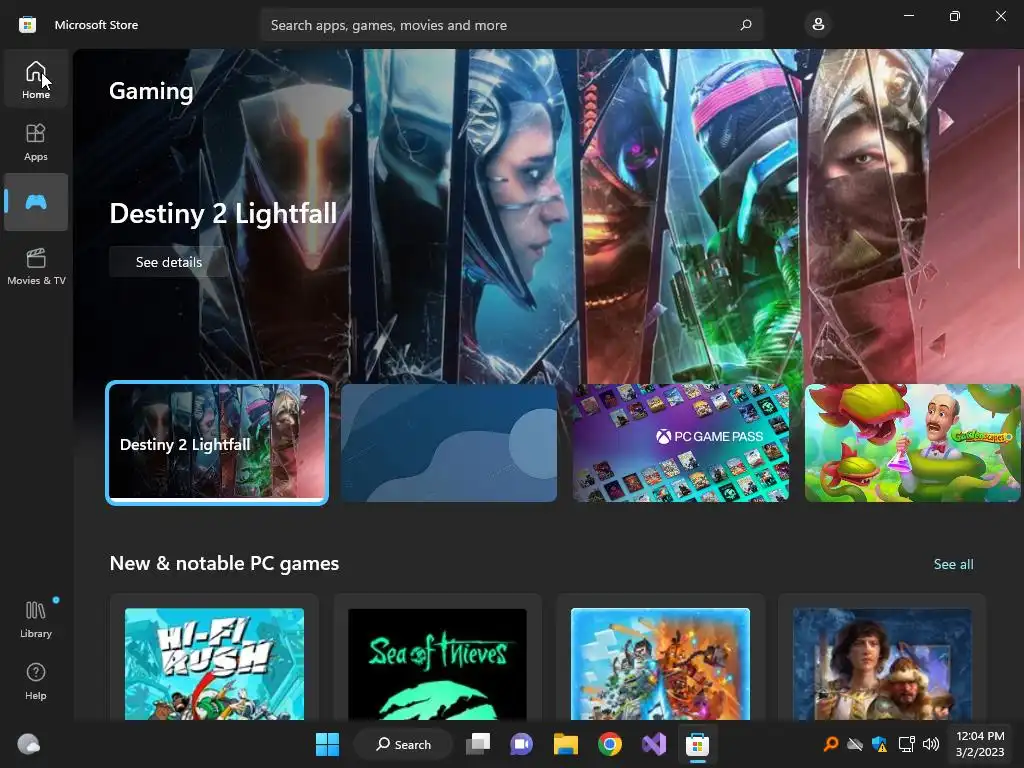This screenshot has width=1024, height=768.
Task: Click the Gaming page heading
Action: [151, 91]
